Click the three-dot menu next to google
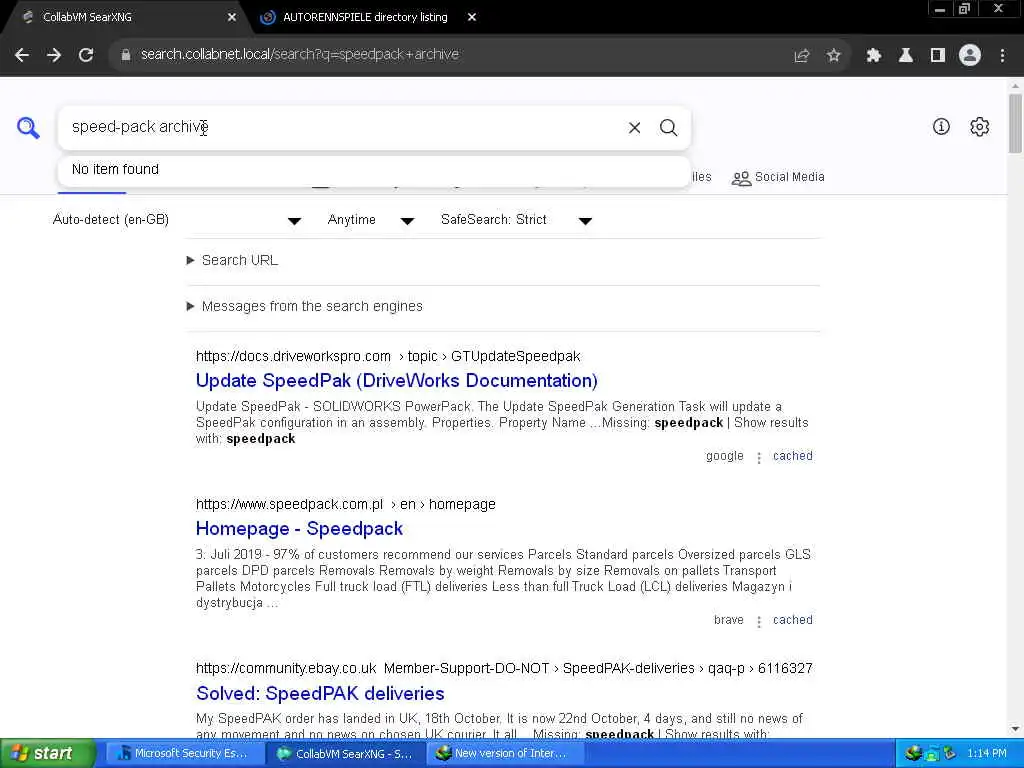Viewport: 1024px width, 768px height. click(759, 458)
